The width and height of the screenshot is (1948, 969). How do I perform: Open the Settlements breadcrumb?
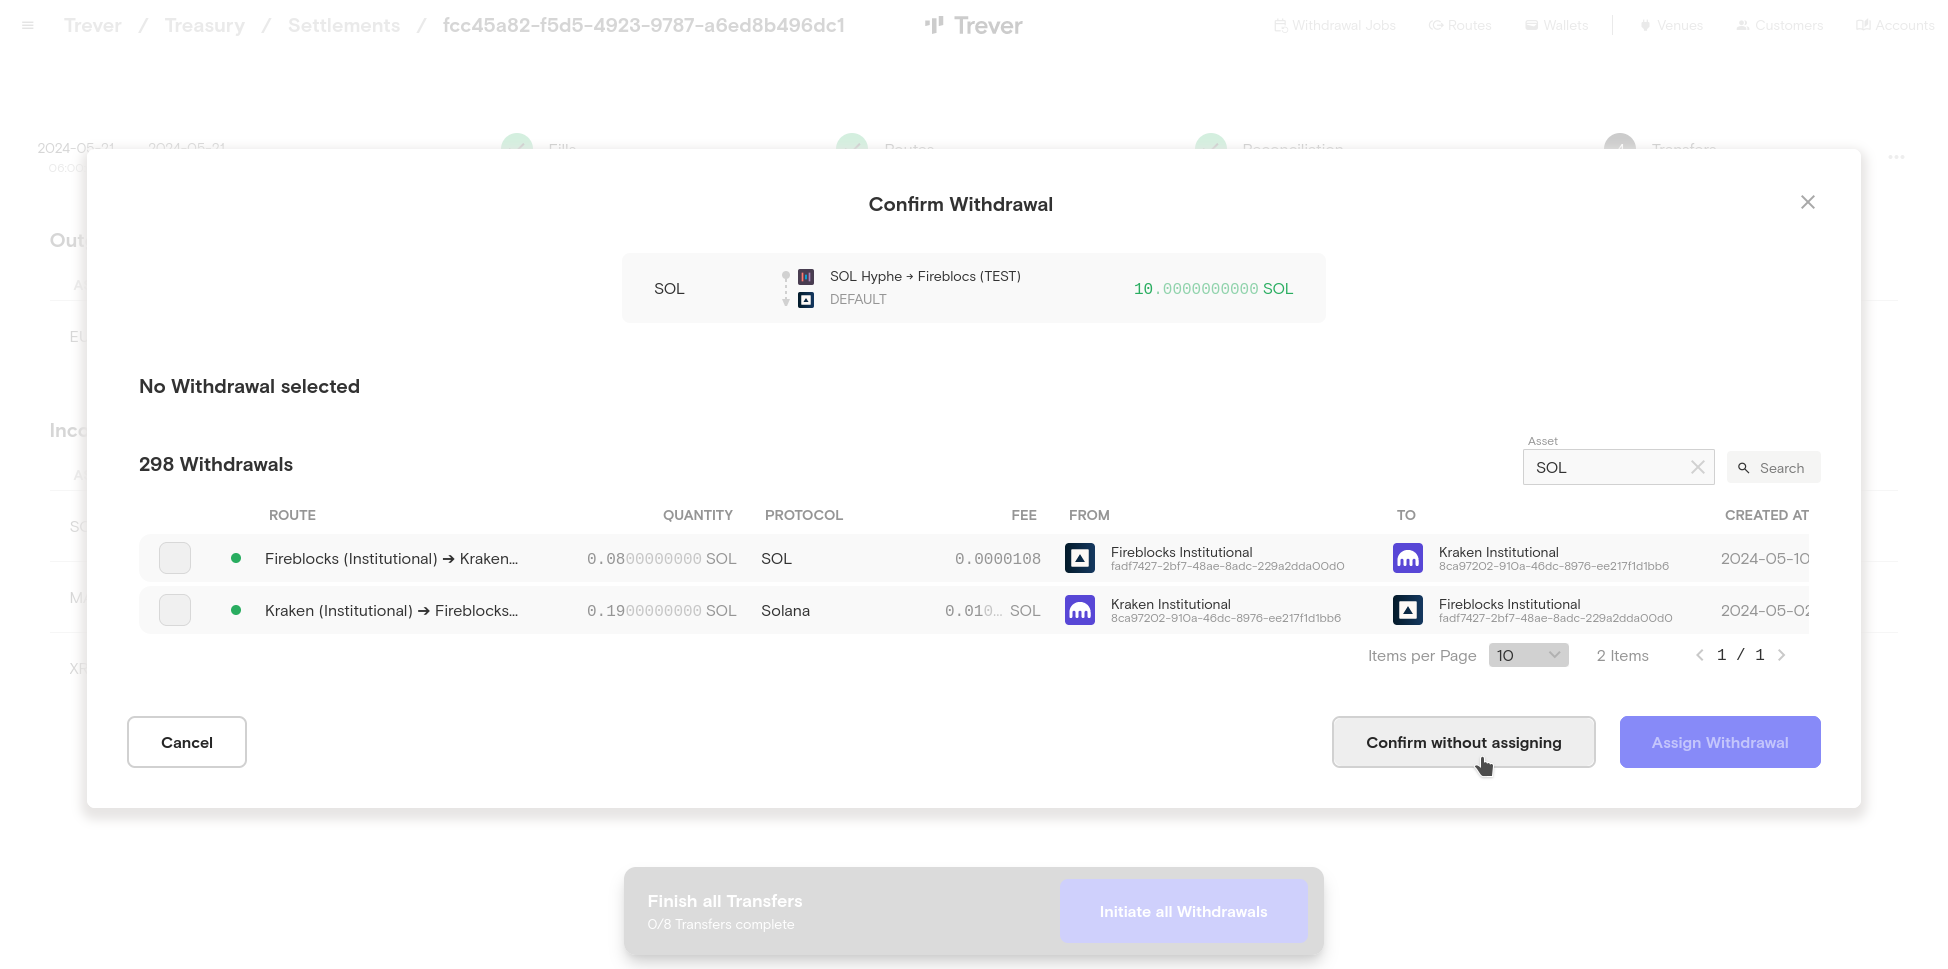pyautogui.click(x=344, y=25)
